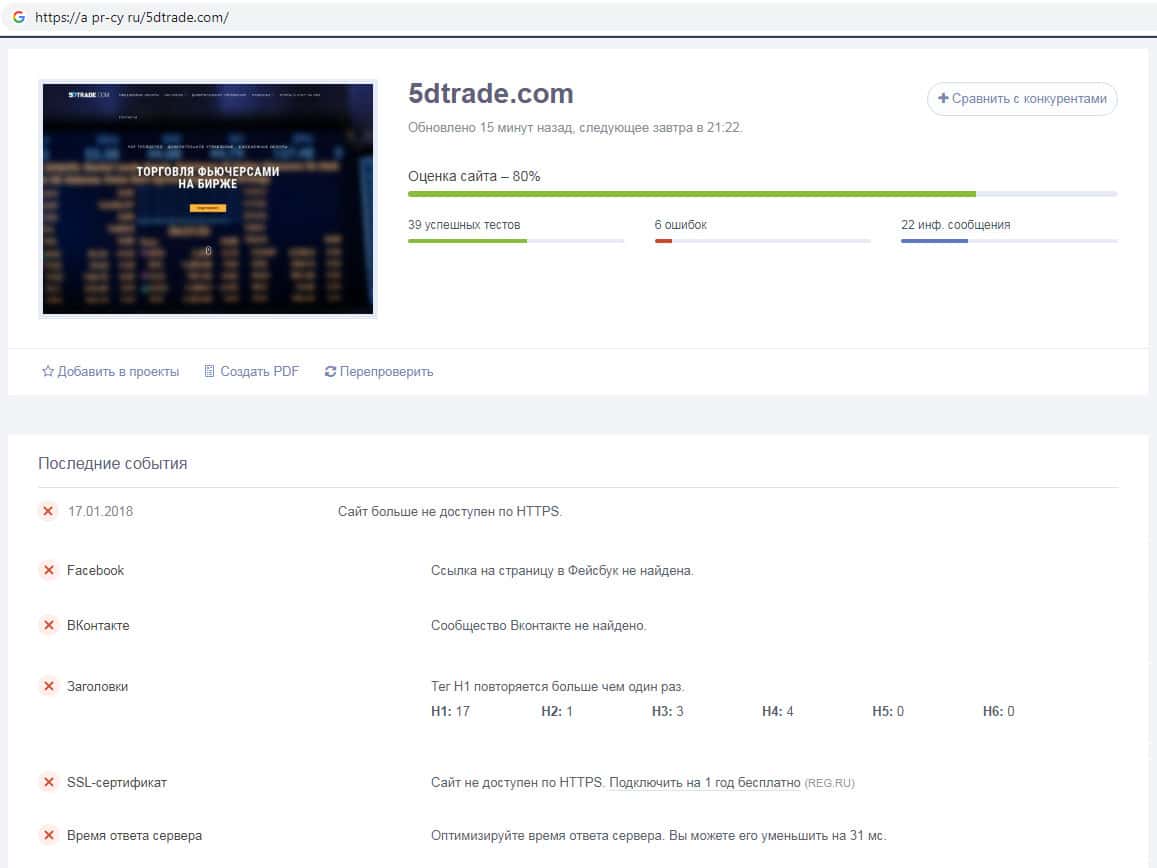Screen dimensions: 1157x868
Task: Click the Создать PDF label
Action: coord(259,372)
